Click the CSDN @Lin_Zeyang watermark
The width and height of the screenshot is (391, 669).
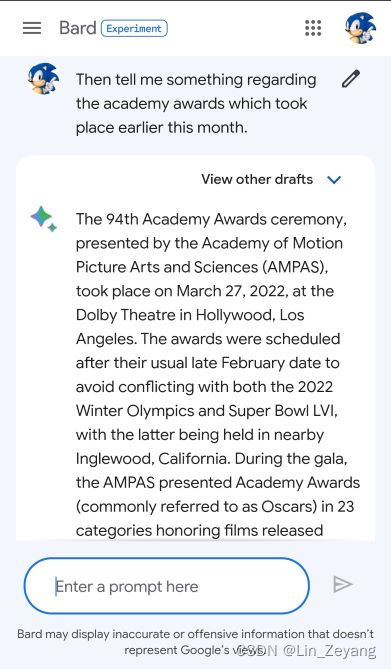pos(306,651)
